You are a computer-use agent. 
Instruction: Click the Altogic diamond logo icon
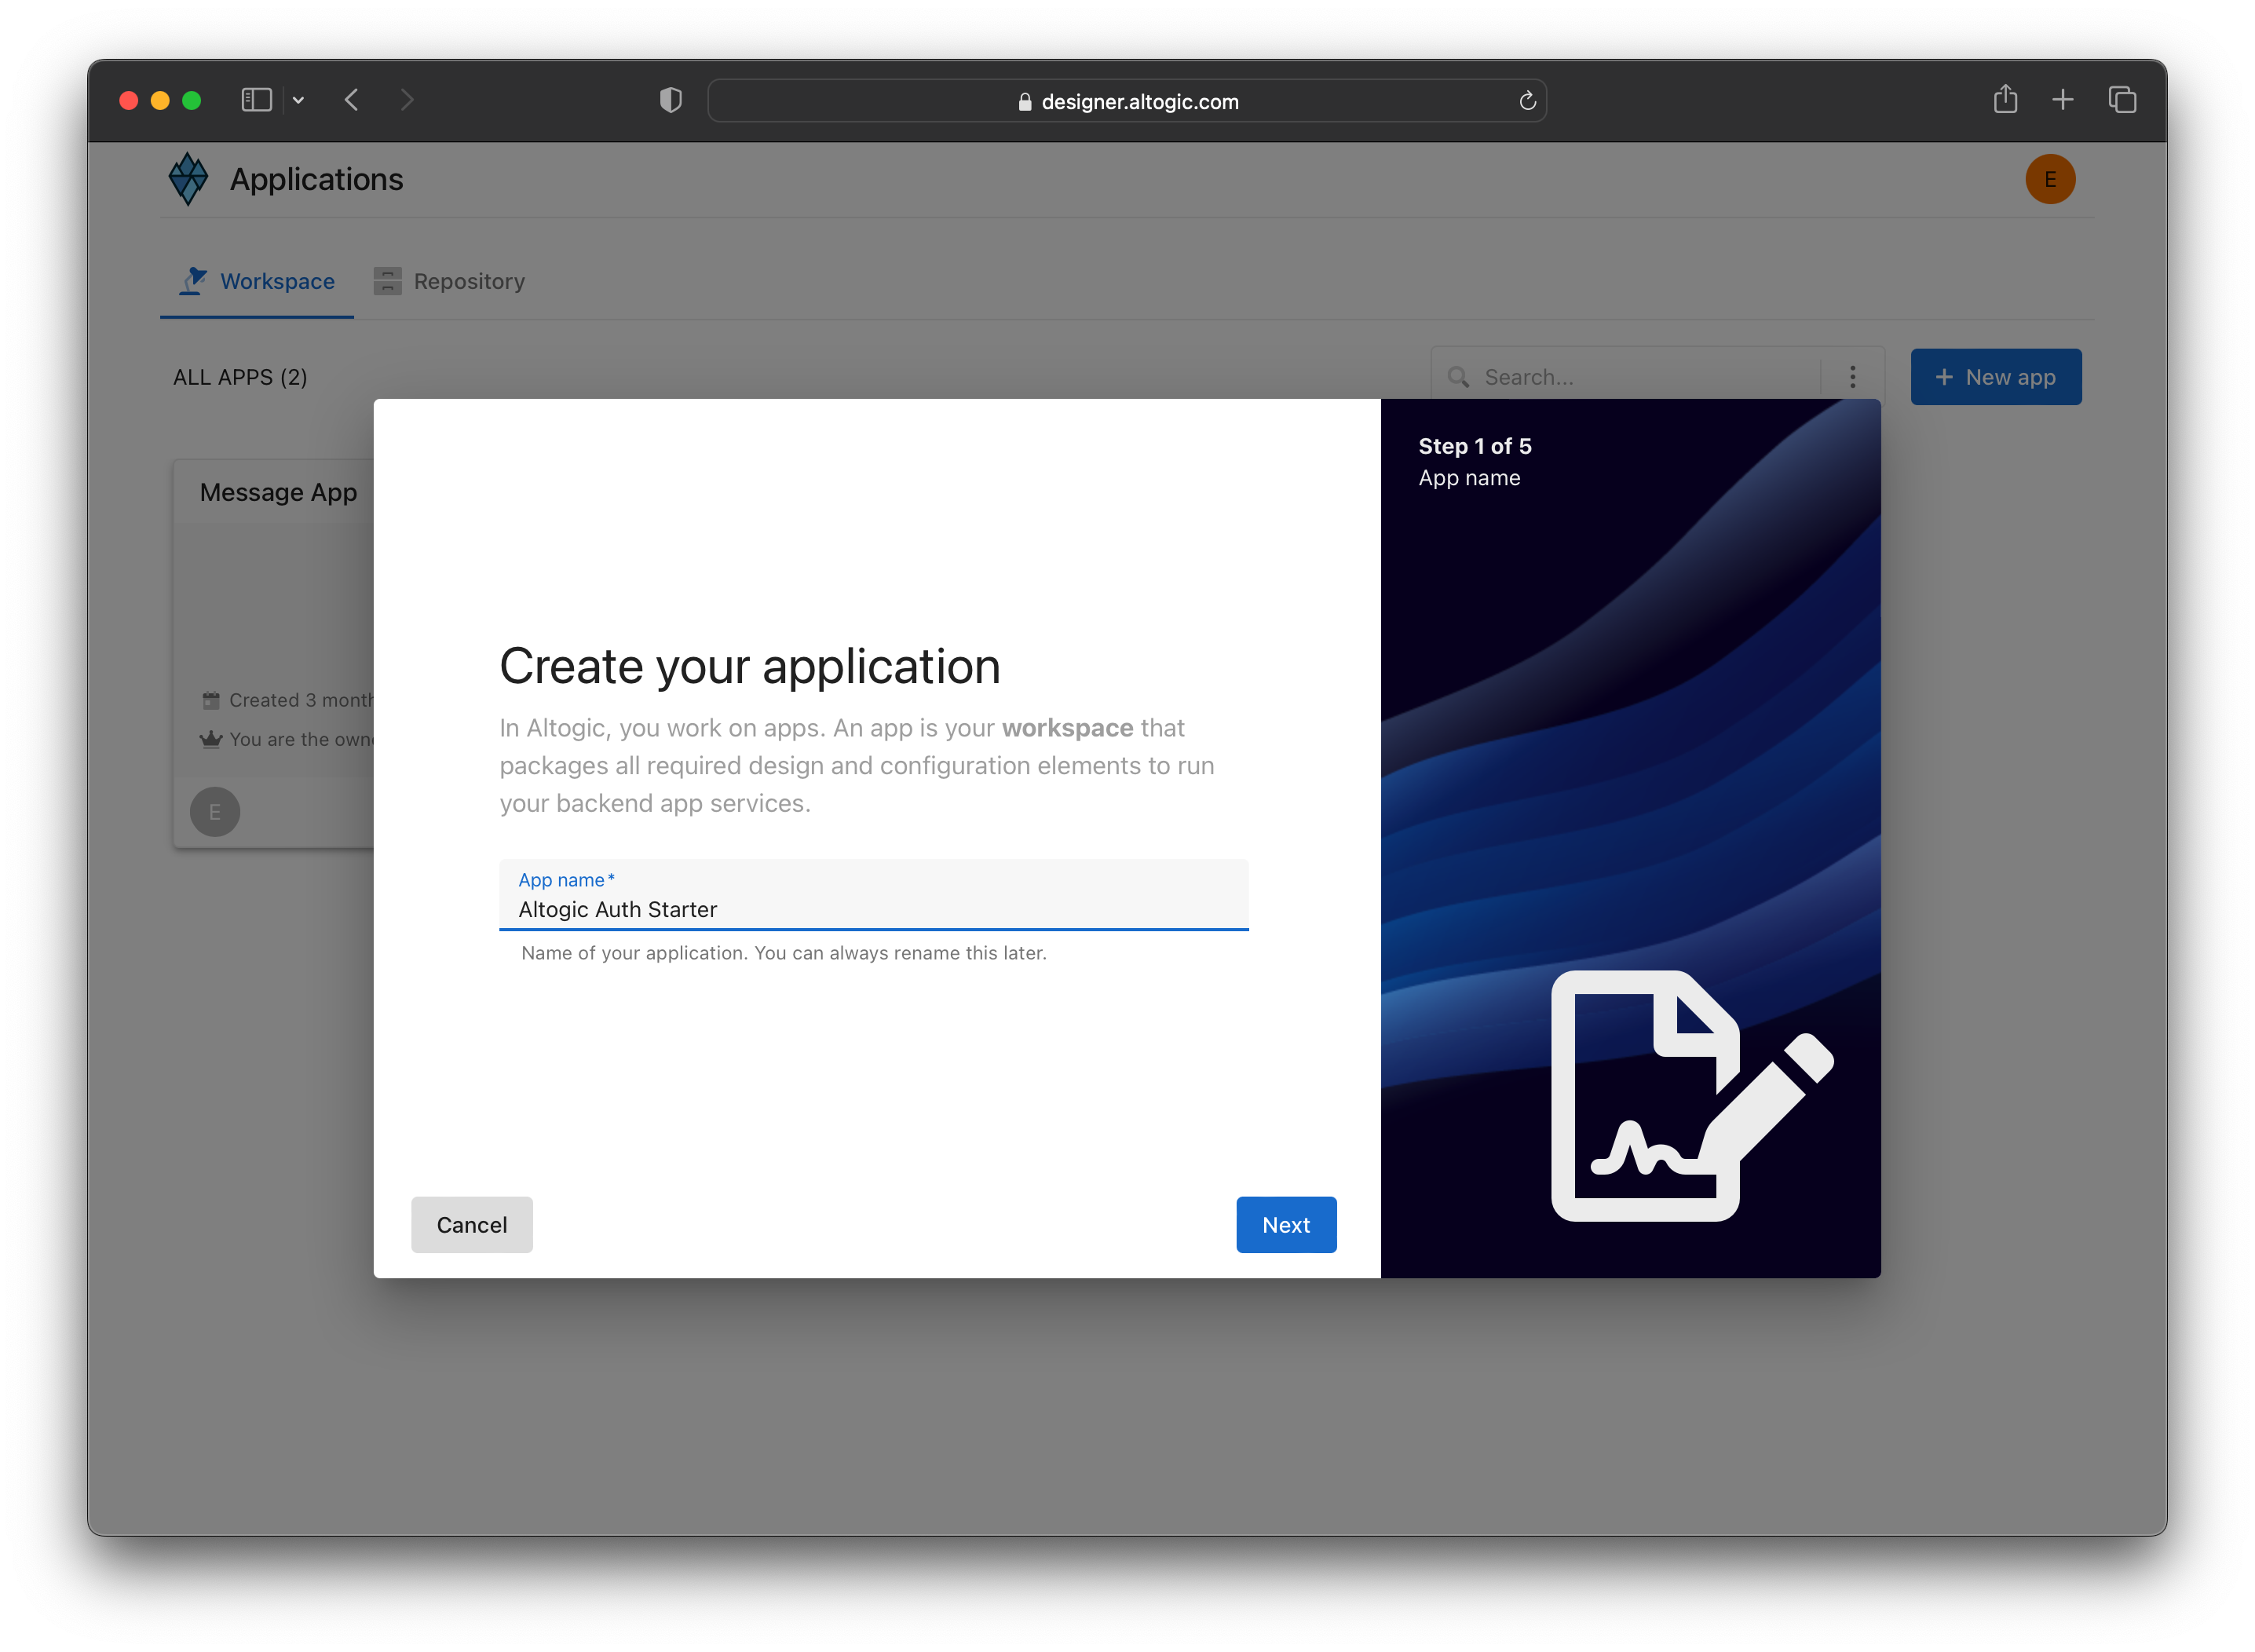click(x=189, y=178)
